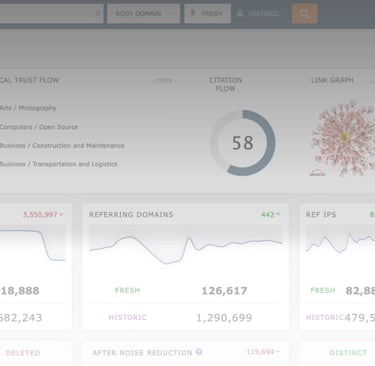The image size is (375, 366).
Task: Select Business / Construction and Maintenance topic
Action: point(62,146)
